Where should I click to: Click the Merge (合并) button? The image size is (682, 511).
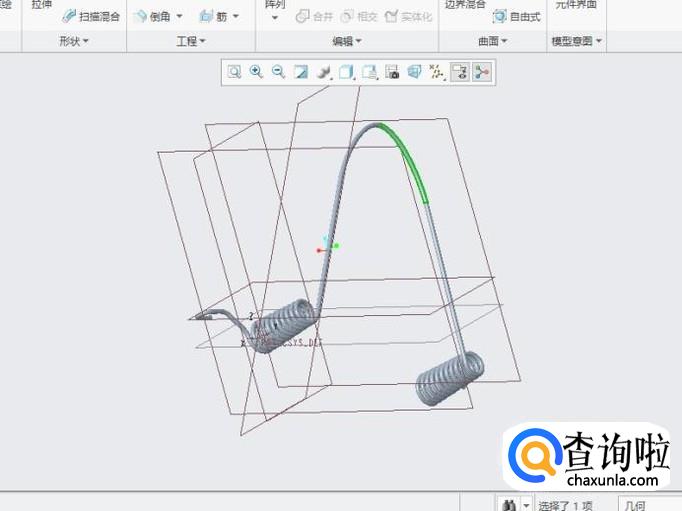[x=314, y=17]
